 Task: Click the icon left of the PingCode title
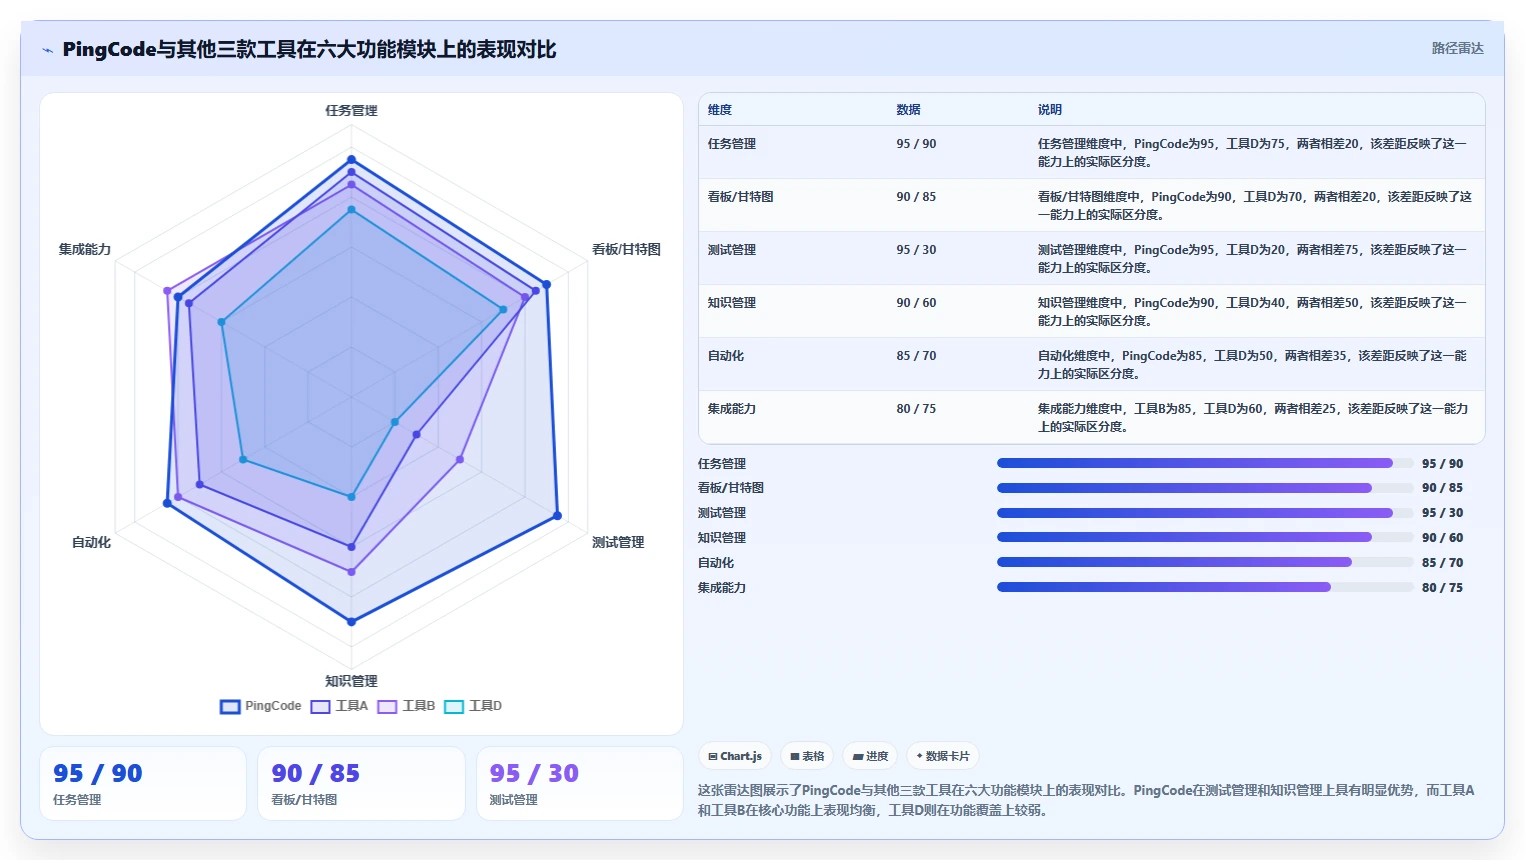[x=47, y=50]
